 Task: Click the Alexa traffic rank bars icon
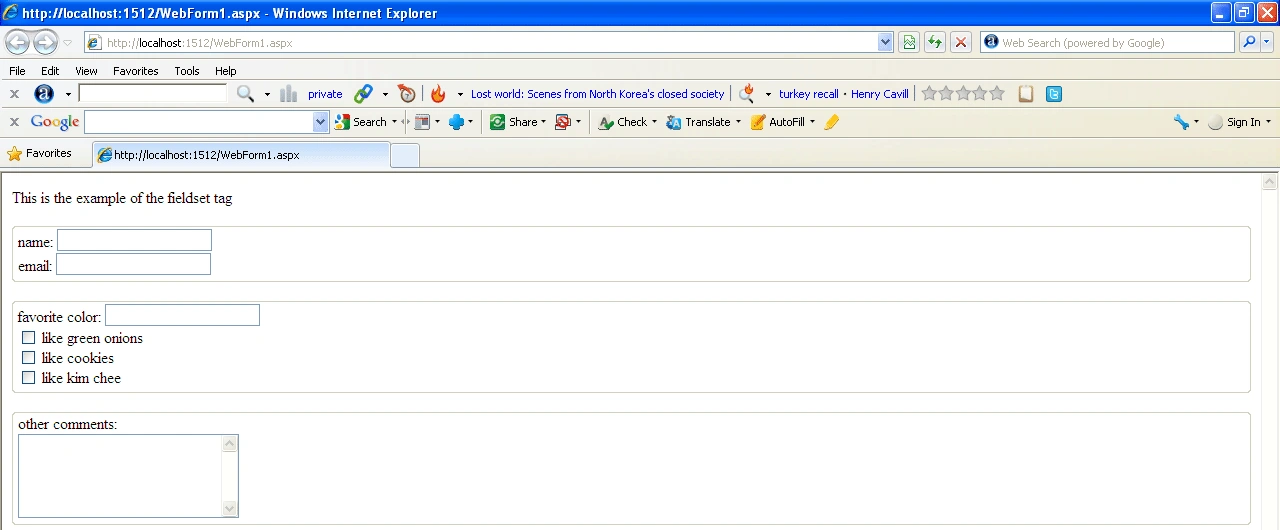tap(289, 94)
